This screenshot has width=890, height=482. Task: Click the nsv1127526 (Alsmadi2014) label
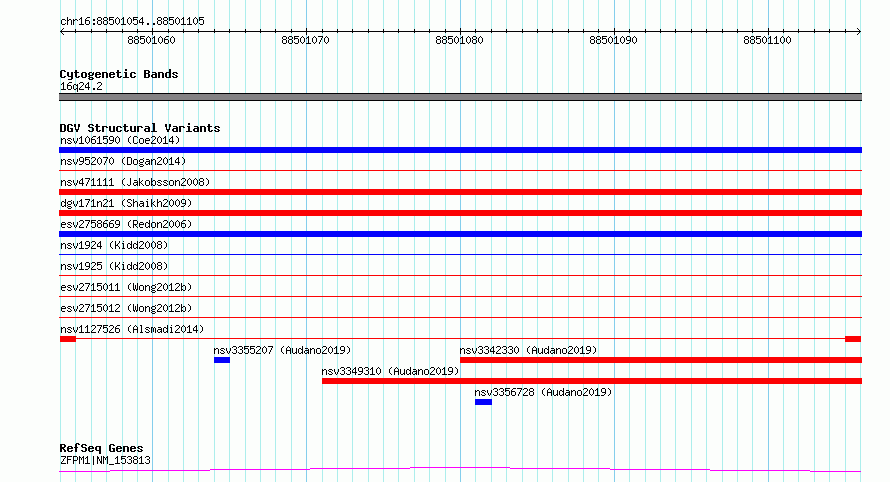click(132, 329)
